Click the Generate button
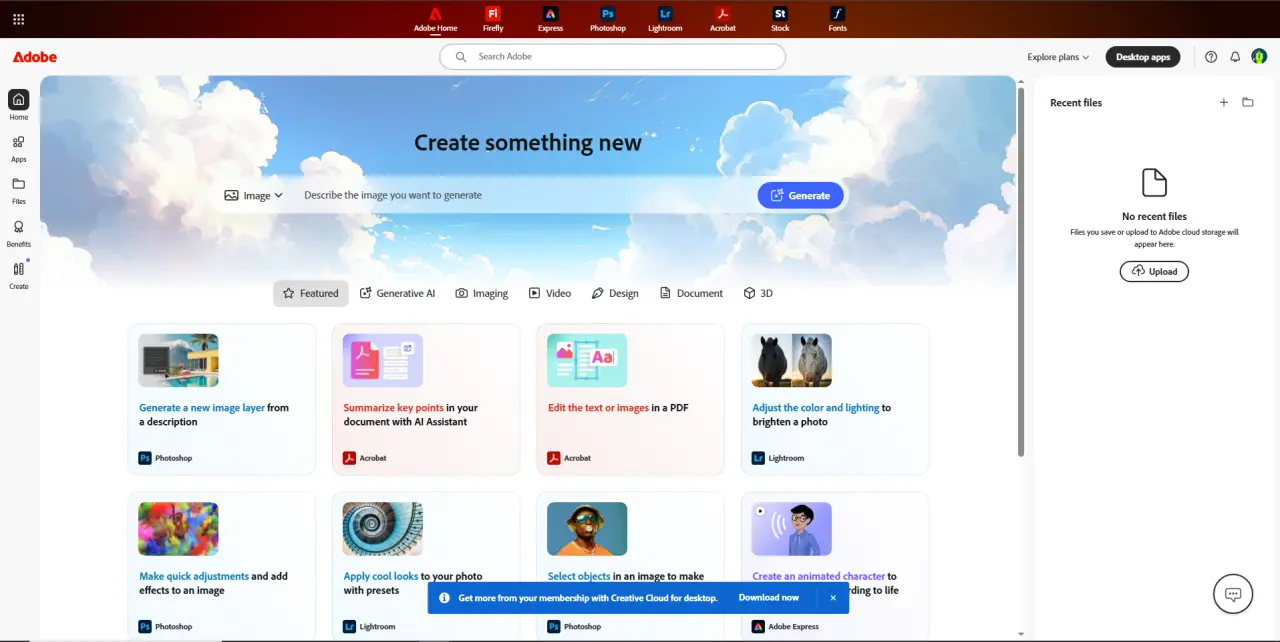Viewport: 1280px width, 642px height. pos(800,195)
